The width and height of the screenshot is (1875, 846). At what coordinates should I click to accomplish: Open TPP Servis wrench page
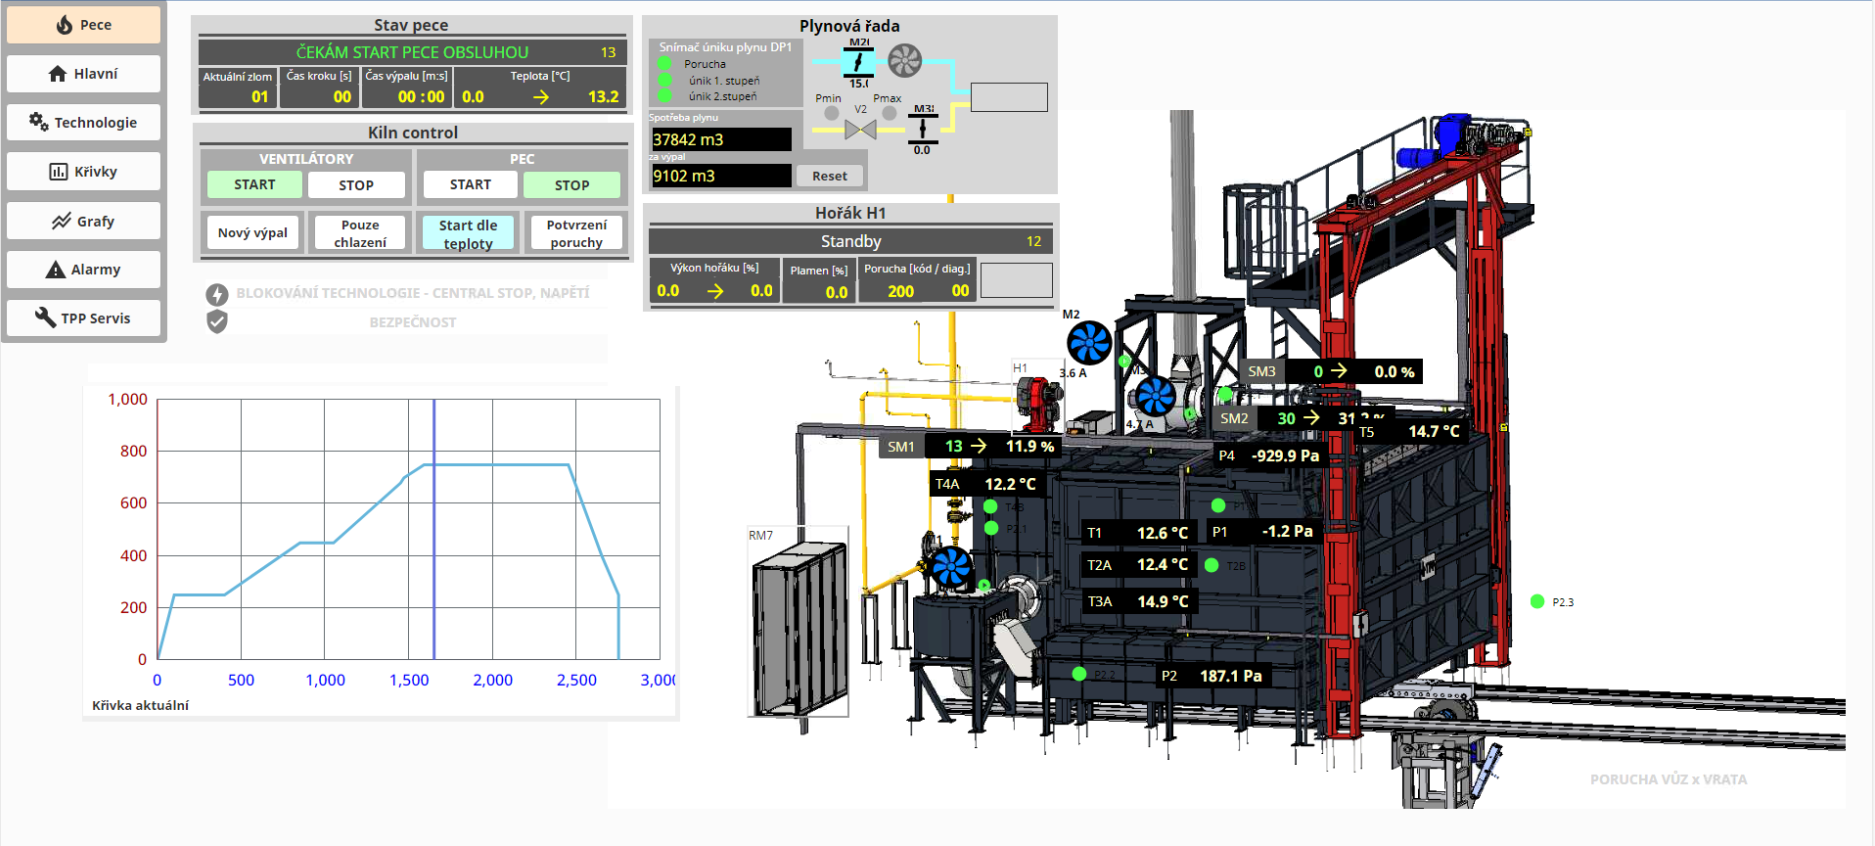click(x=83, y=319)
